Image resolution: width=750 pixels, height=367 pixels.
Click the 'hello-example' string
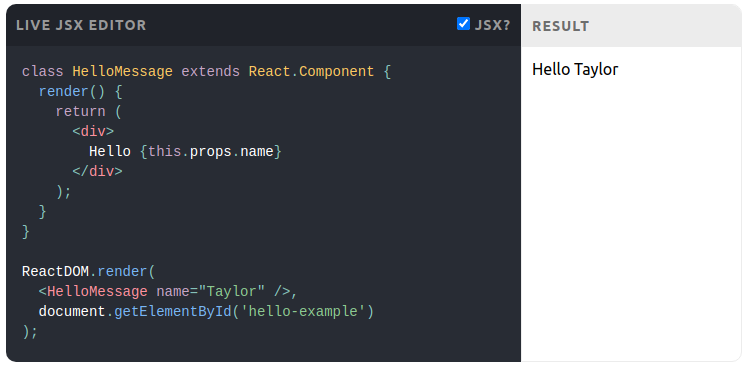[303, 312]
